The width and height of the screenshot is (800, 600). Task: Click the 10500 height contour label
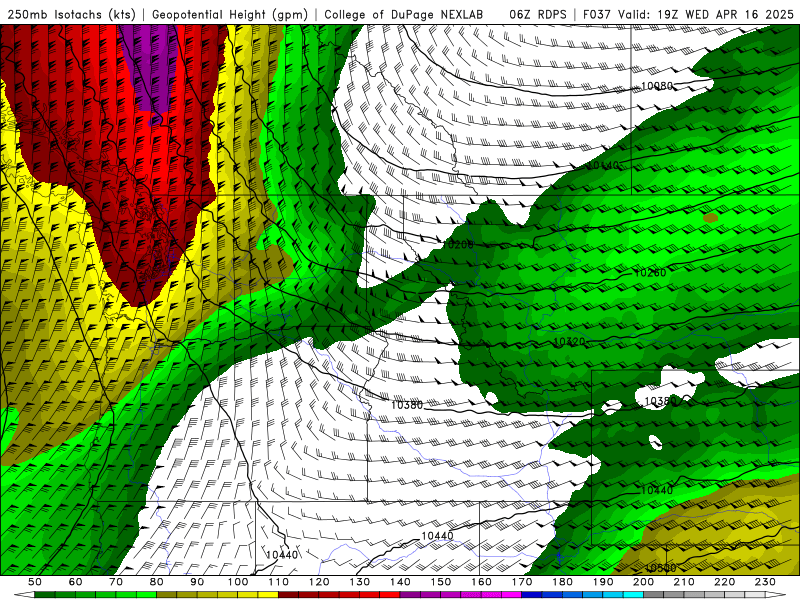pyautogui.click(x=661, y=568)
